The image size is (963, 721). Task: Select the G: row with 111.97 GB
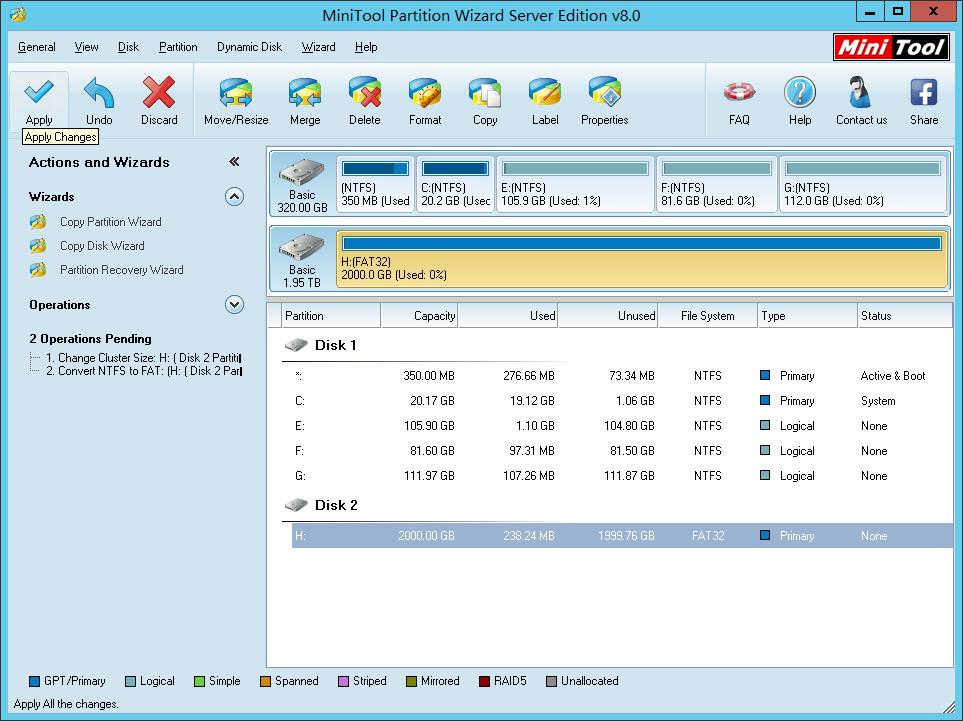(622, 476)
